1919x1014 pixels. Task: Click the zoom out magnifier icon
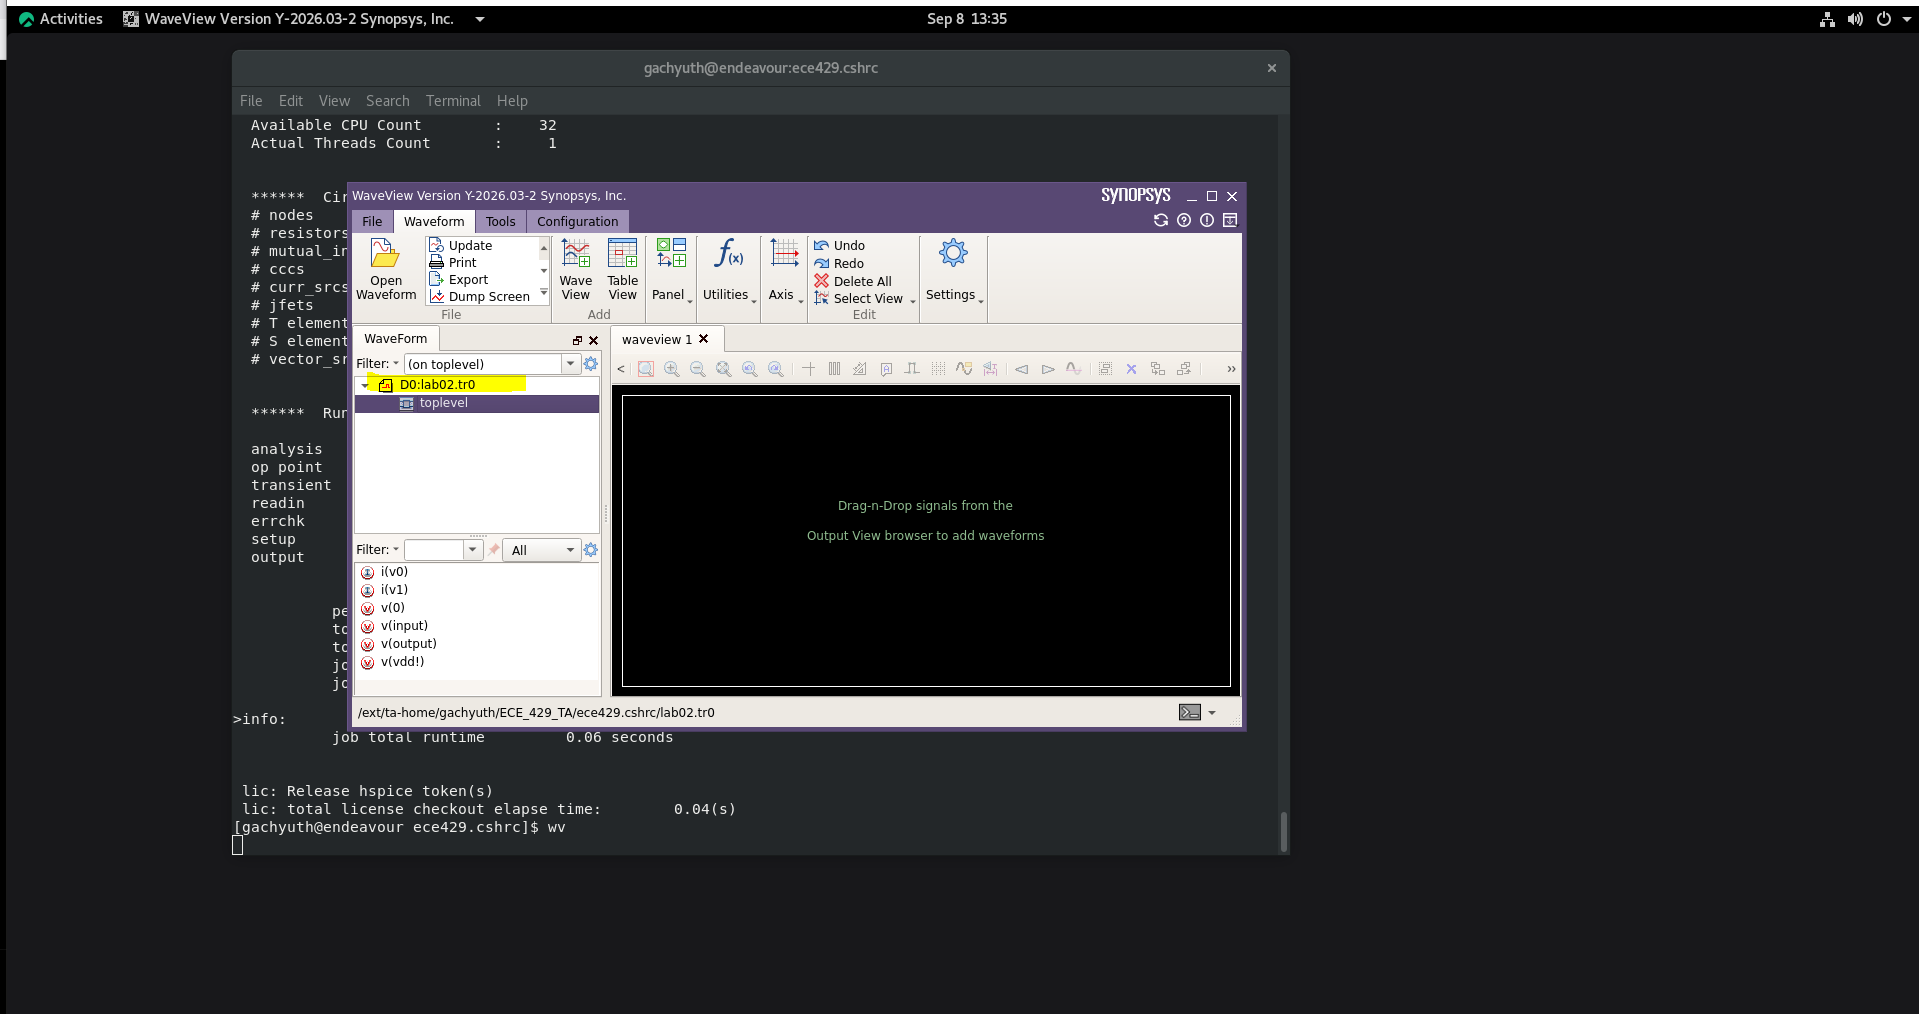pyautogui.click(x=698, y=369)
